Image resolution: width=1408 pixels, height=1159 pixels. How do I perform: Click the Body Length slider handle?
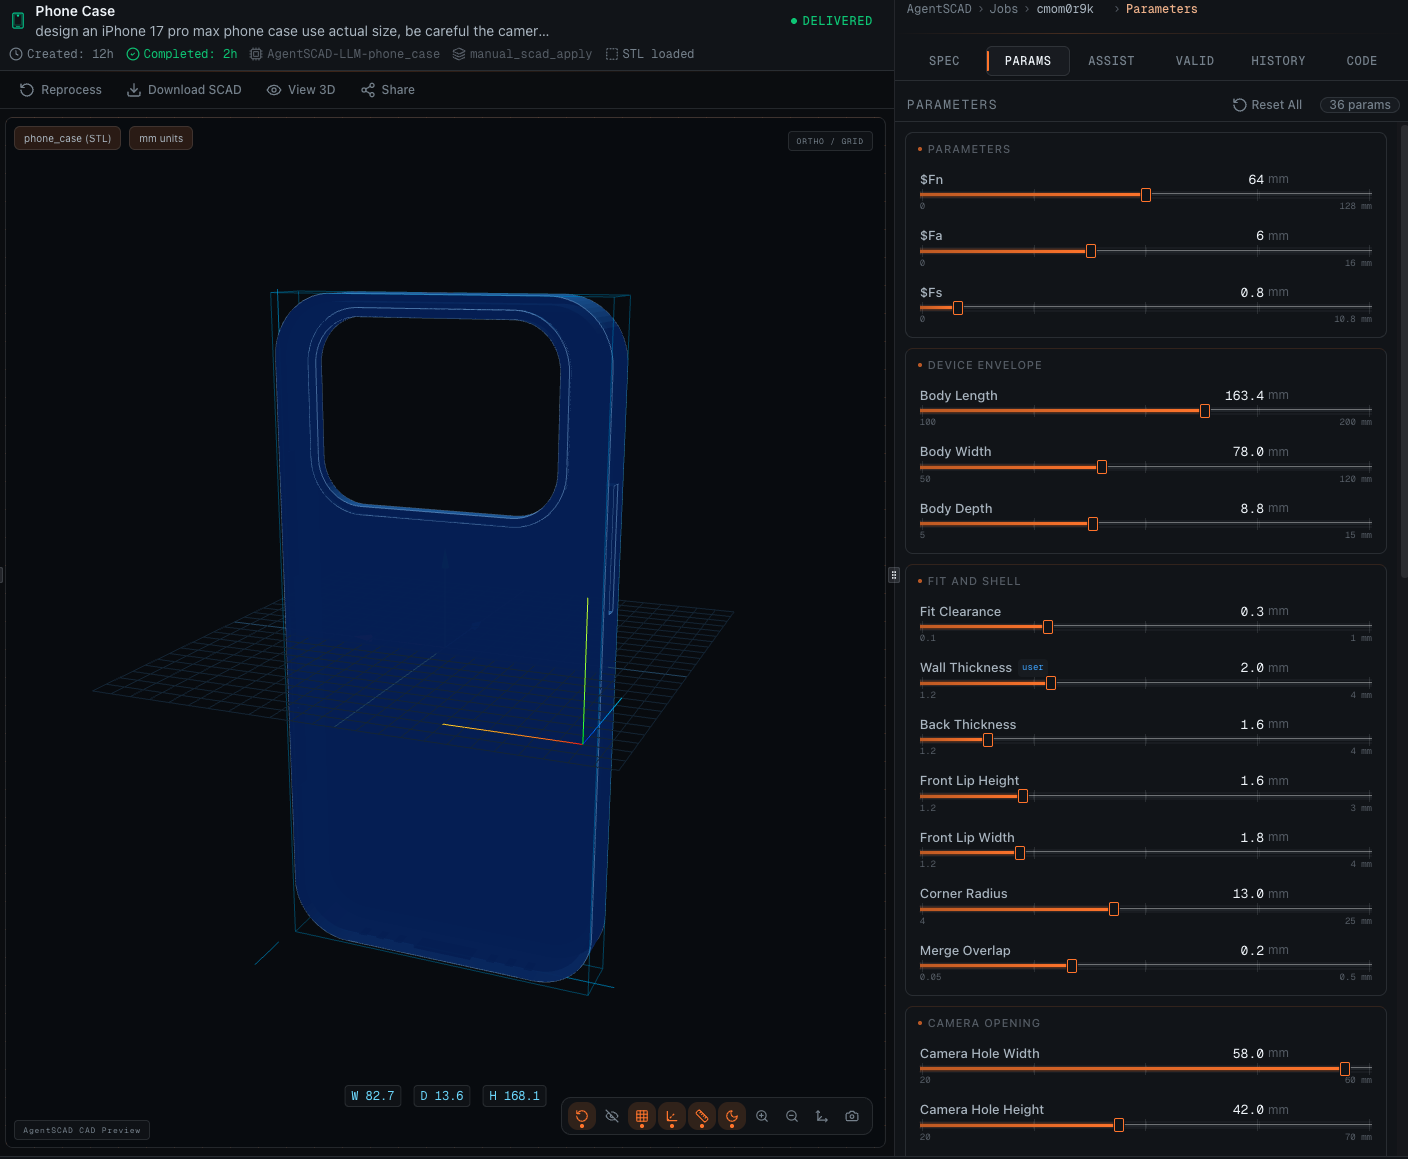click(x=1205, y=411)
